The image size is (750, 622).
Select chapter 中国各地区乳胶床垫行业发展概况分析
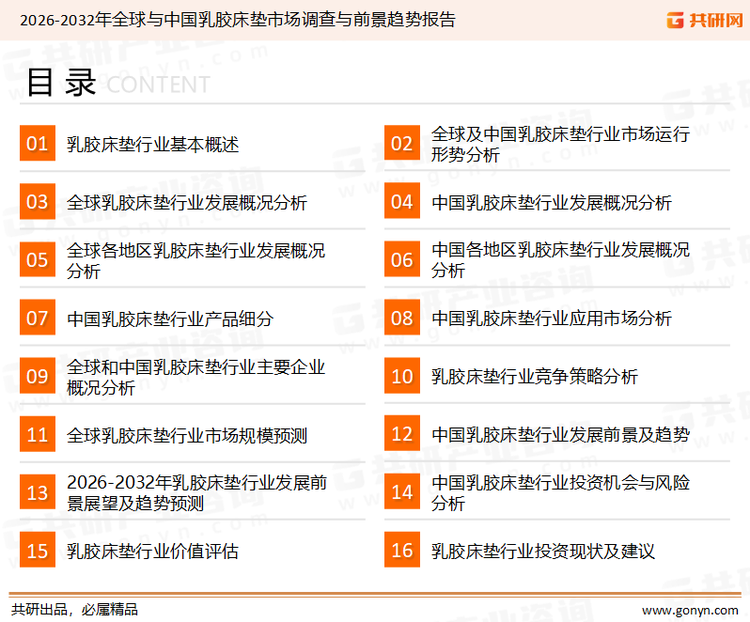pos(560,260)
